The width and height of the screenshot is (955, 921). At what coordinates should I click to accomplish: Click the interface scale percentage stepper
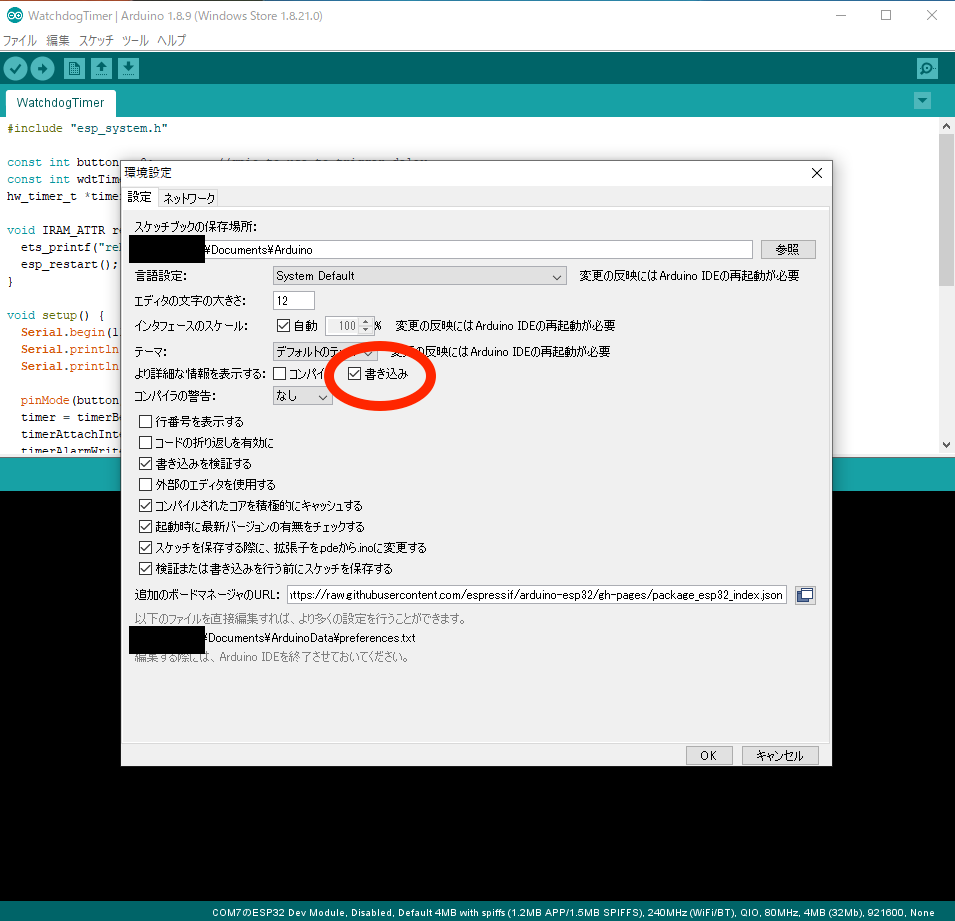pos(365,326)
